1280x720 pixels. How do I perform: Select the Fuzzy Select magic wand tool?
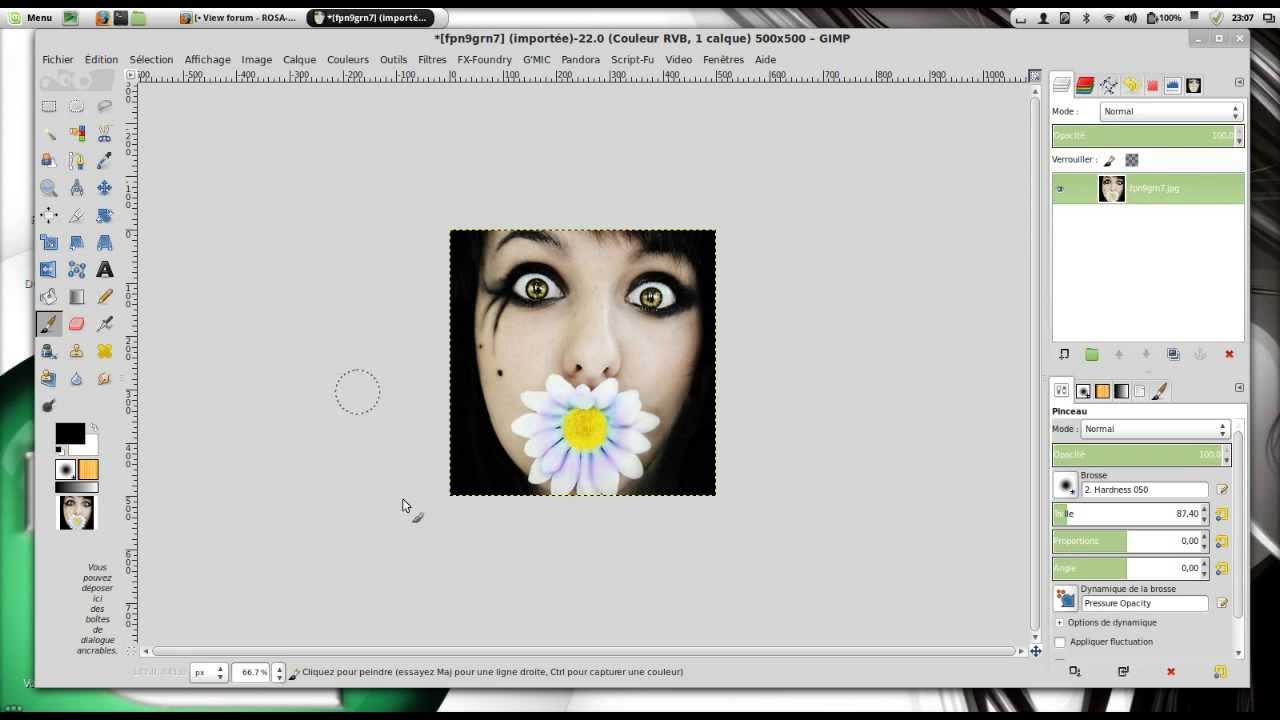tap(48, 133)
